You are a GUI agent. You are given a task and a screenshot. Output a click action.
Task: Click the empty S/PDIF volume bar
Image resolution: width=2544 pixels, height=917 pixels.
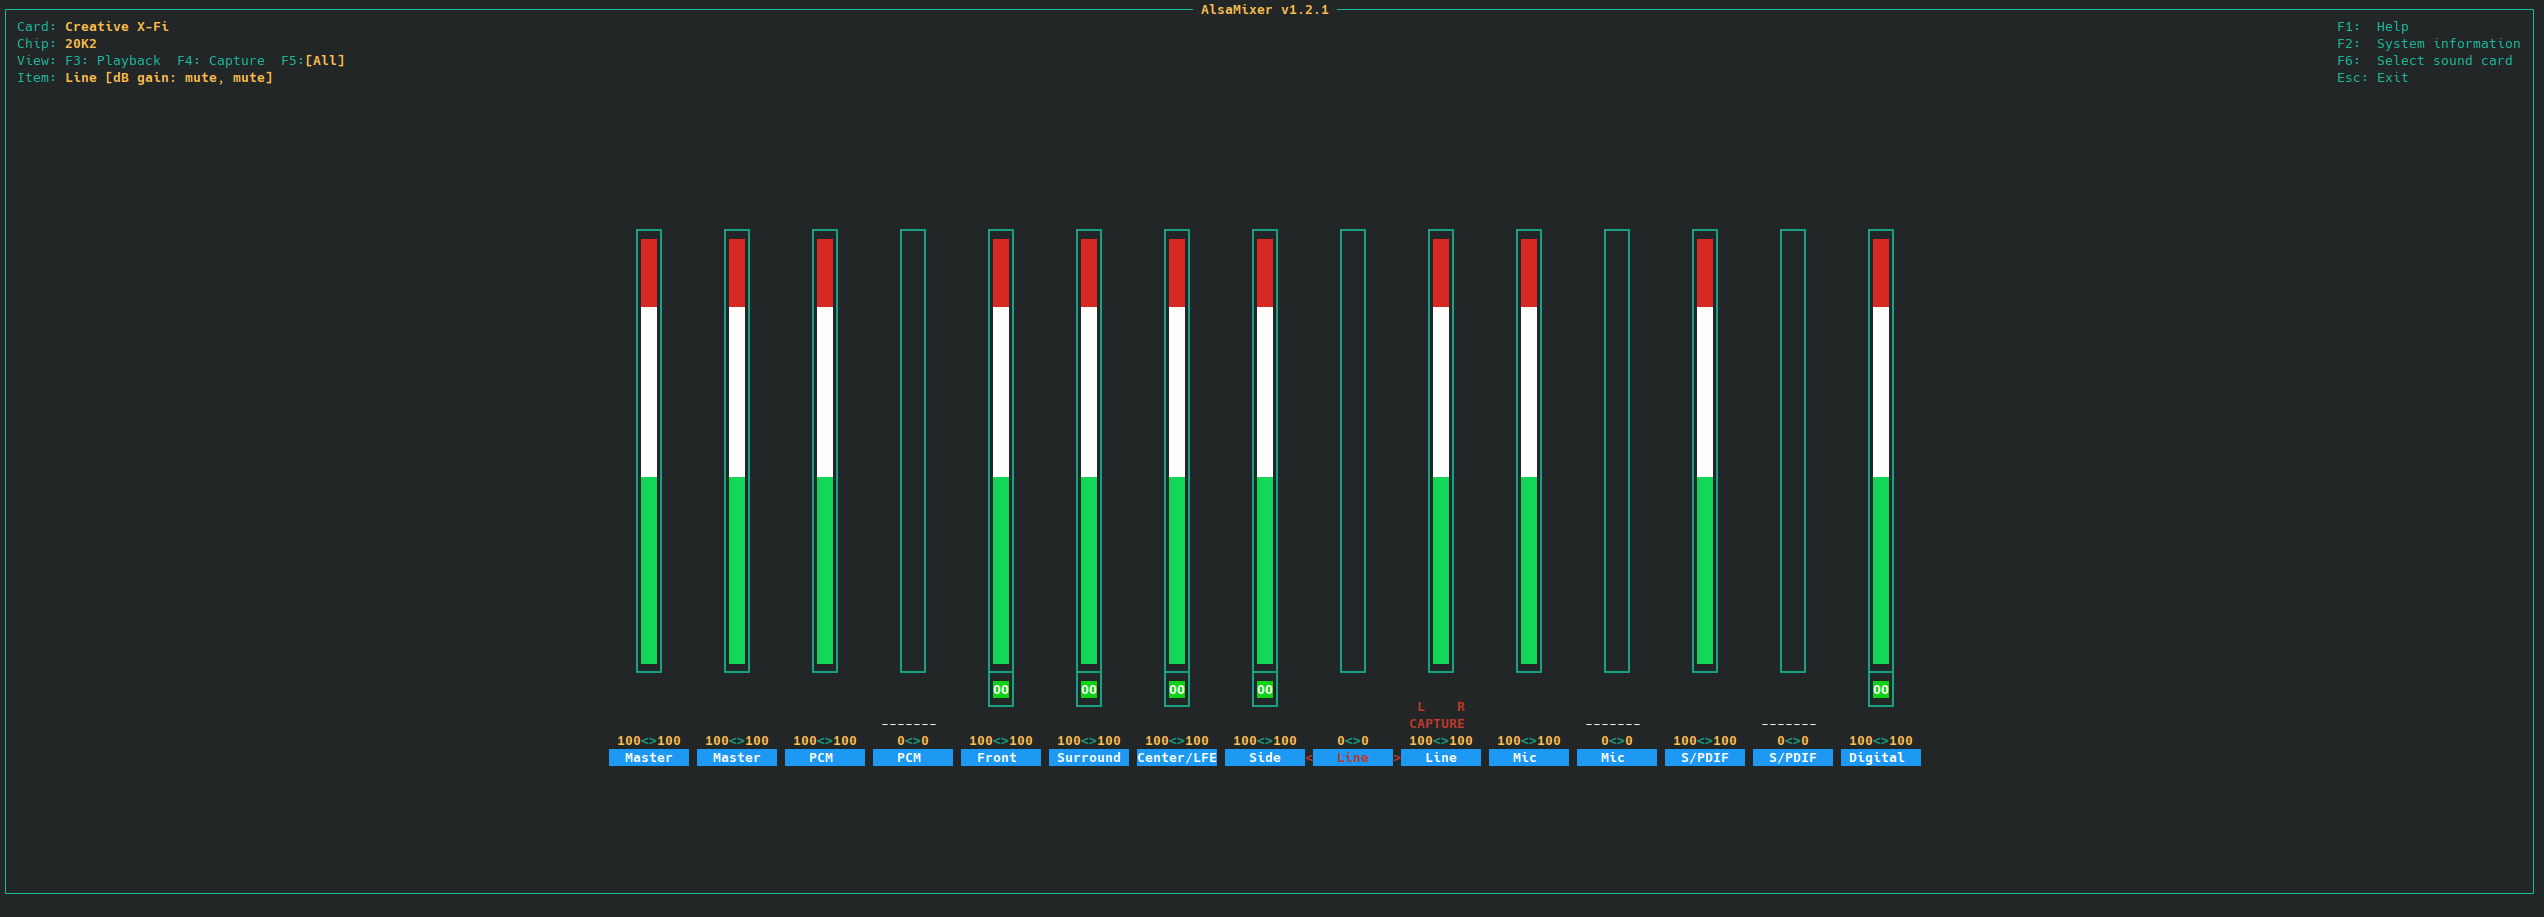tap(1792, 451)
